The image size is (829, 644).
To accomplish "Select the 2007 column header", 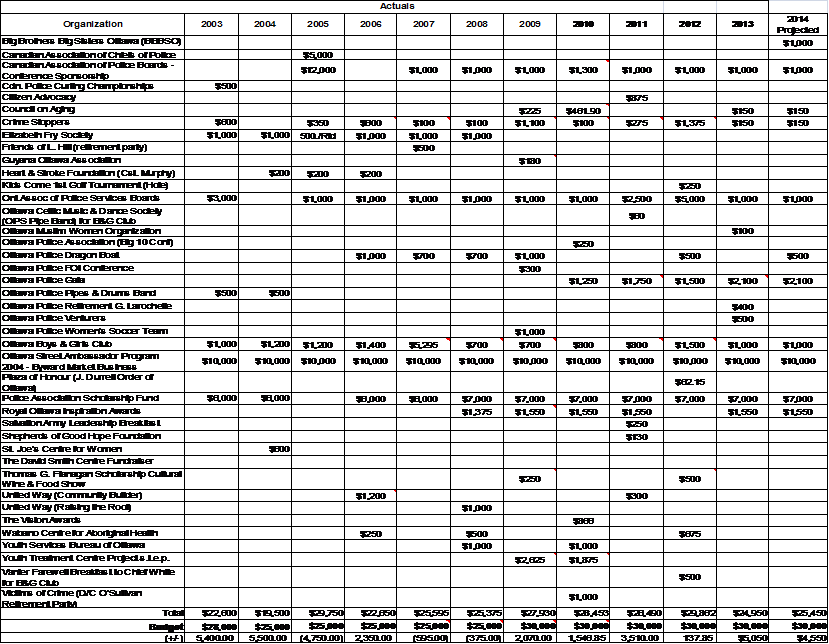I will 423,24.
